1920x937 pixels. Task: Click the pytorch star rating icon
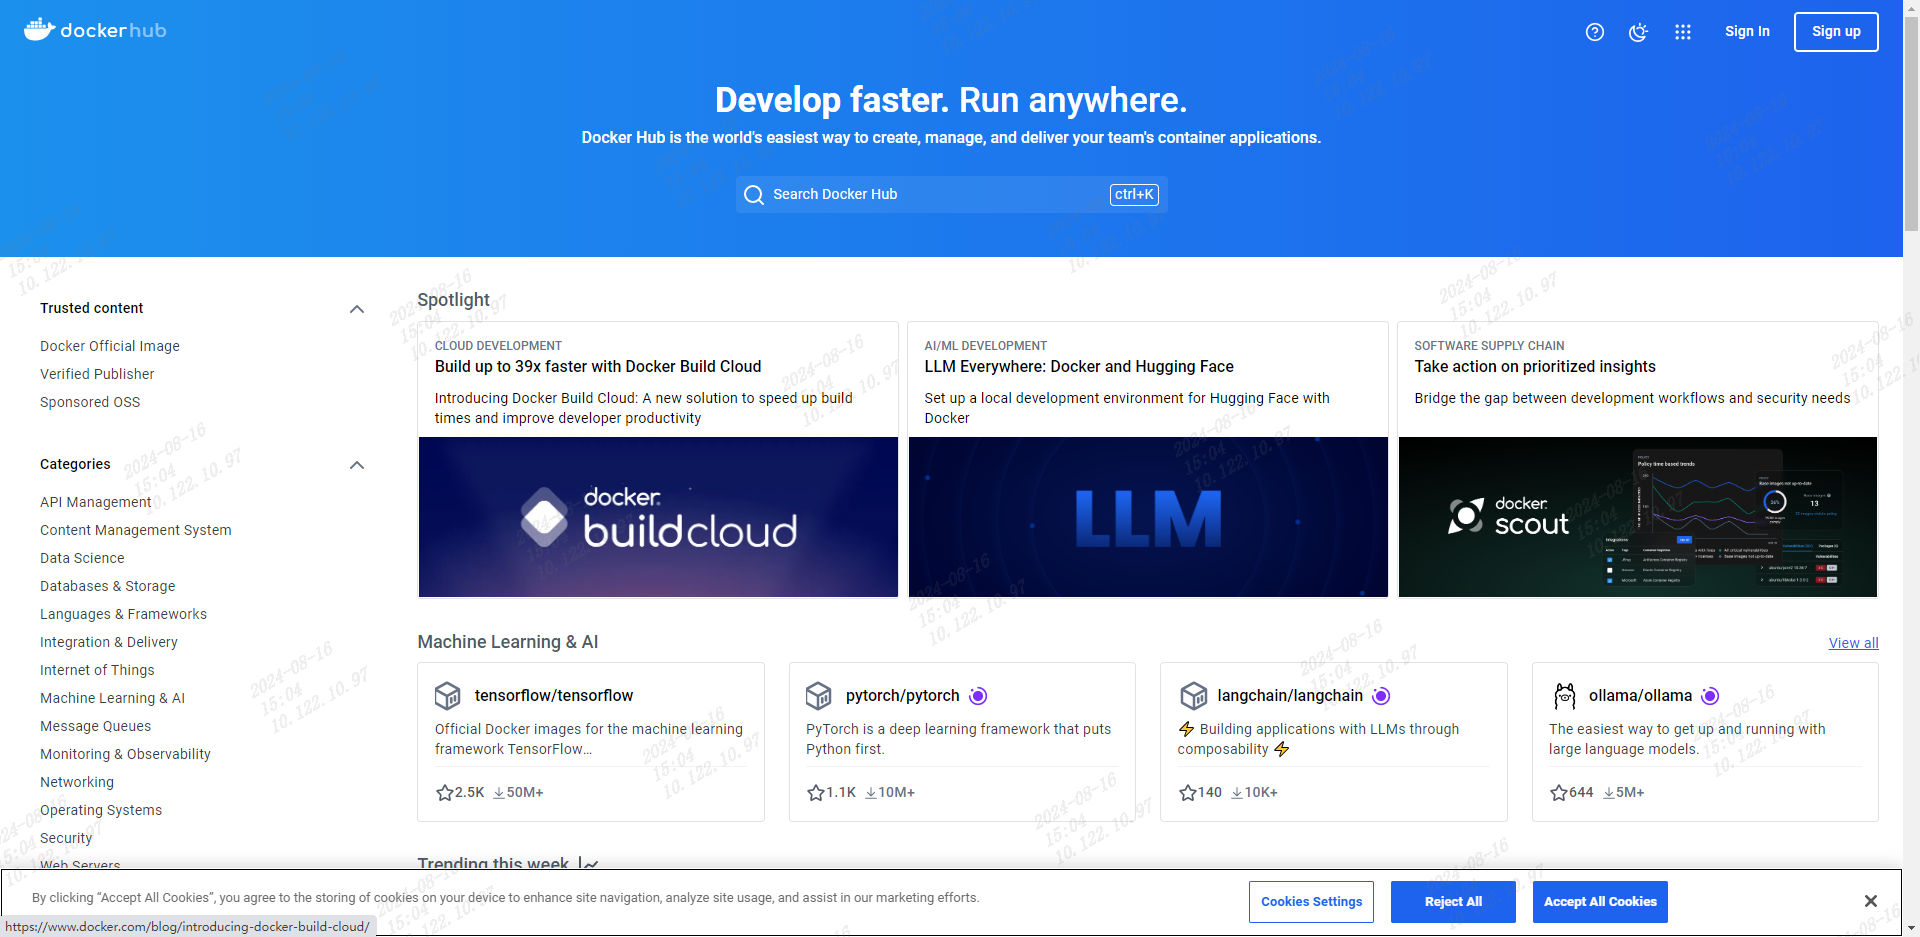[816, 793]
